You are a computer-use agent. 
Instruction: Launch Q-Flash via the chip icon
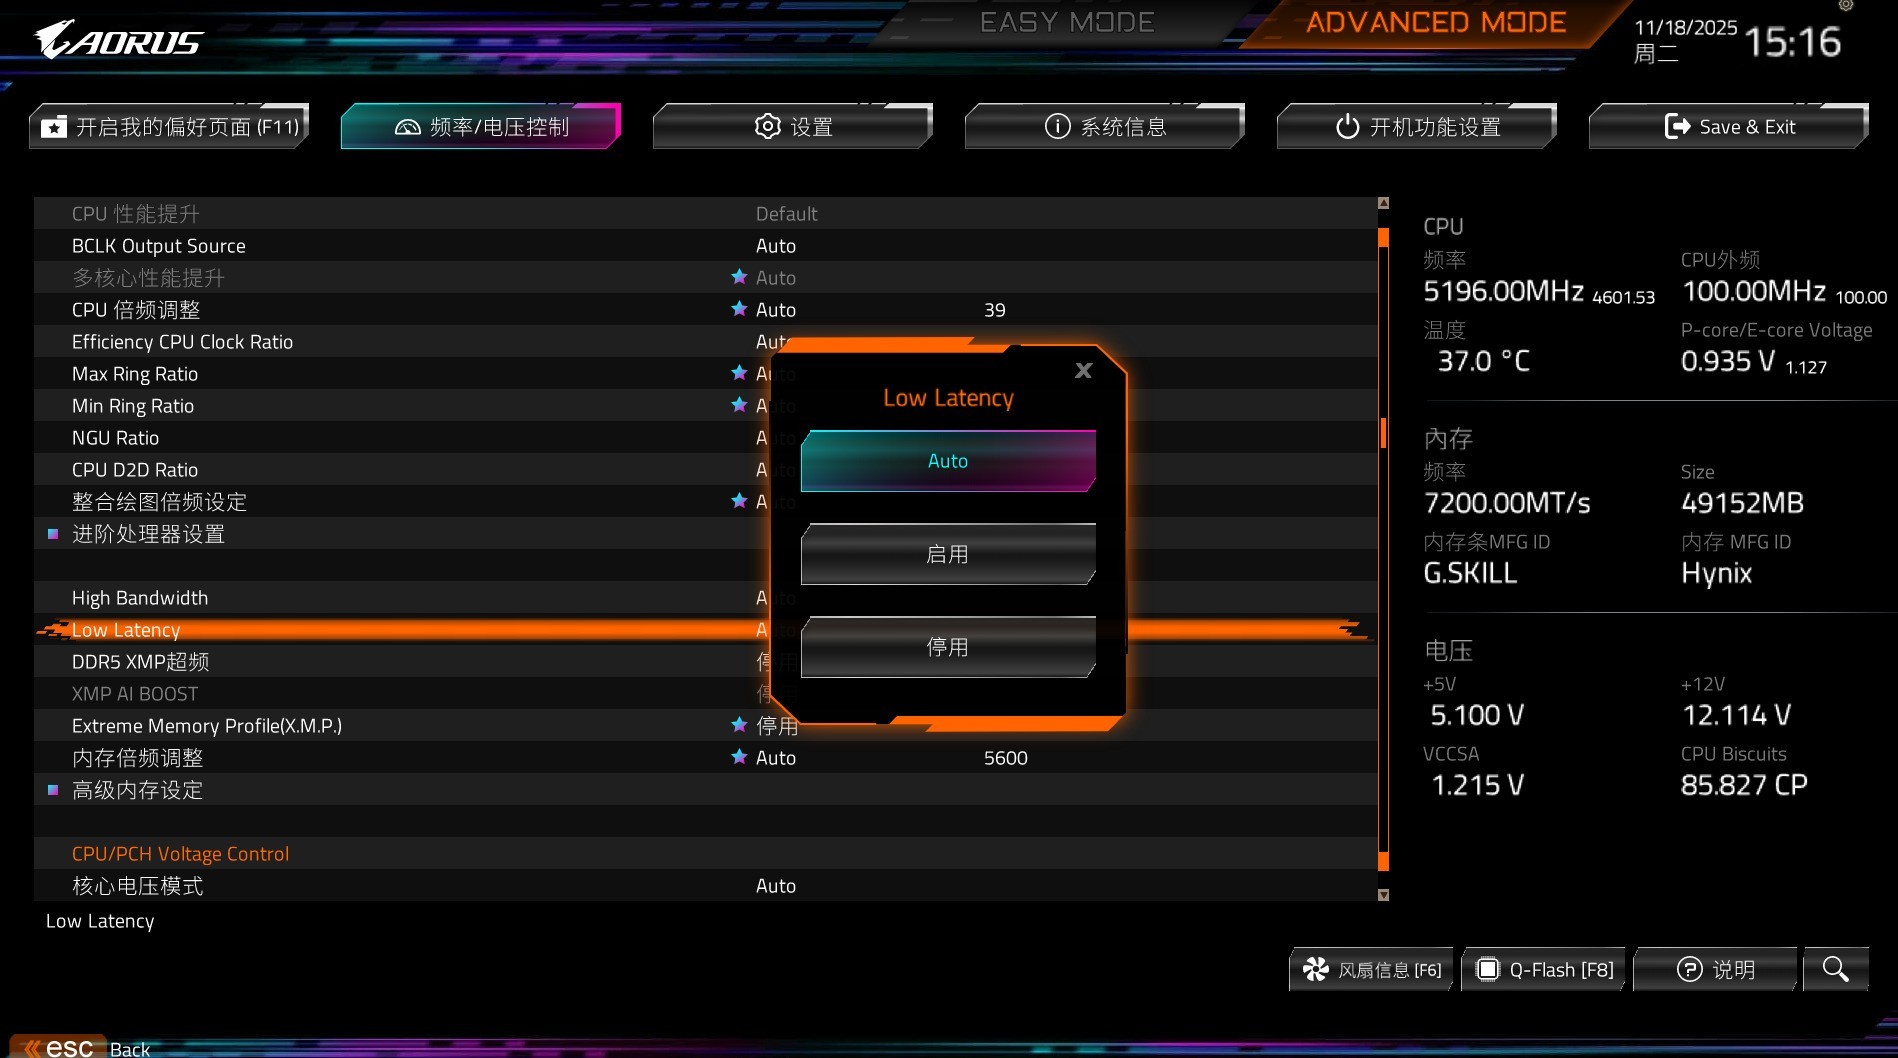click(x=1490, y=968)
